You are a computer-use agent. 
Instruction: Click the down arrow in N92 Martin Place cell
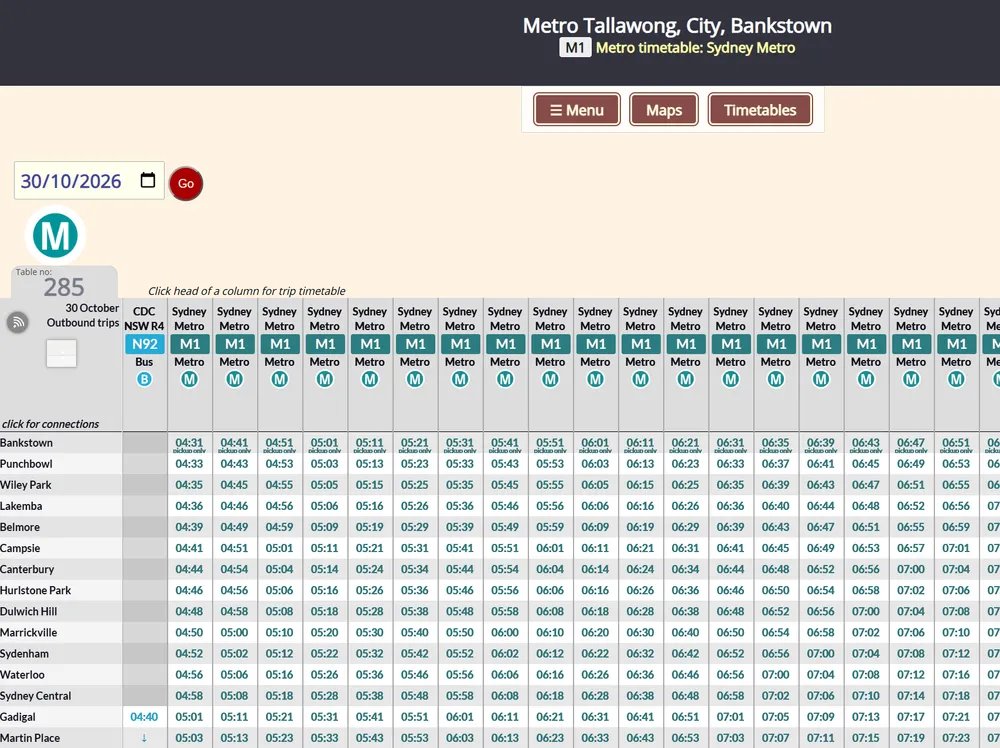point(144,738)
